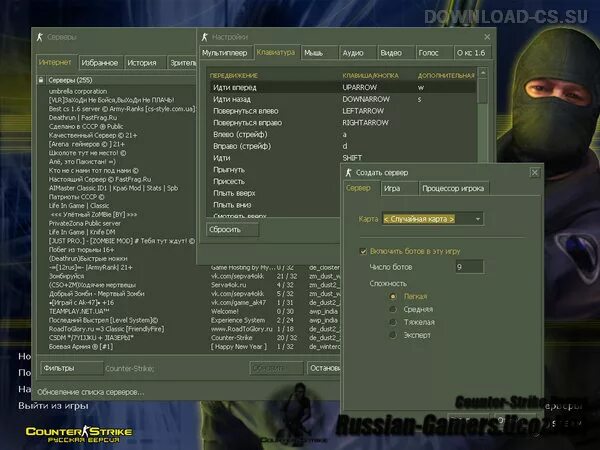Click the keyboard bindings scrollbar up arrow

point(483,72)
